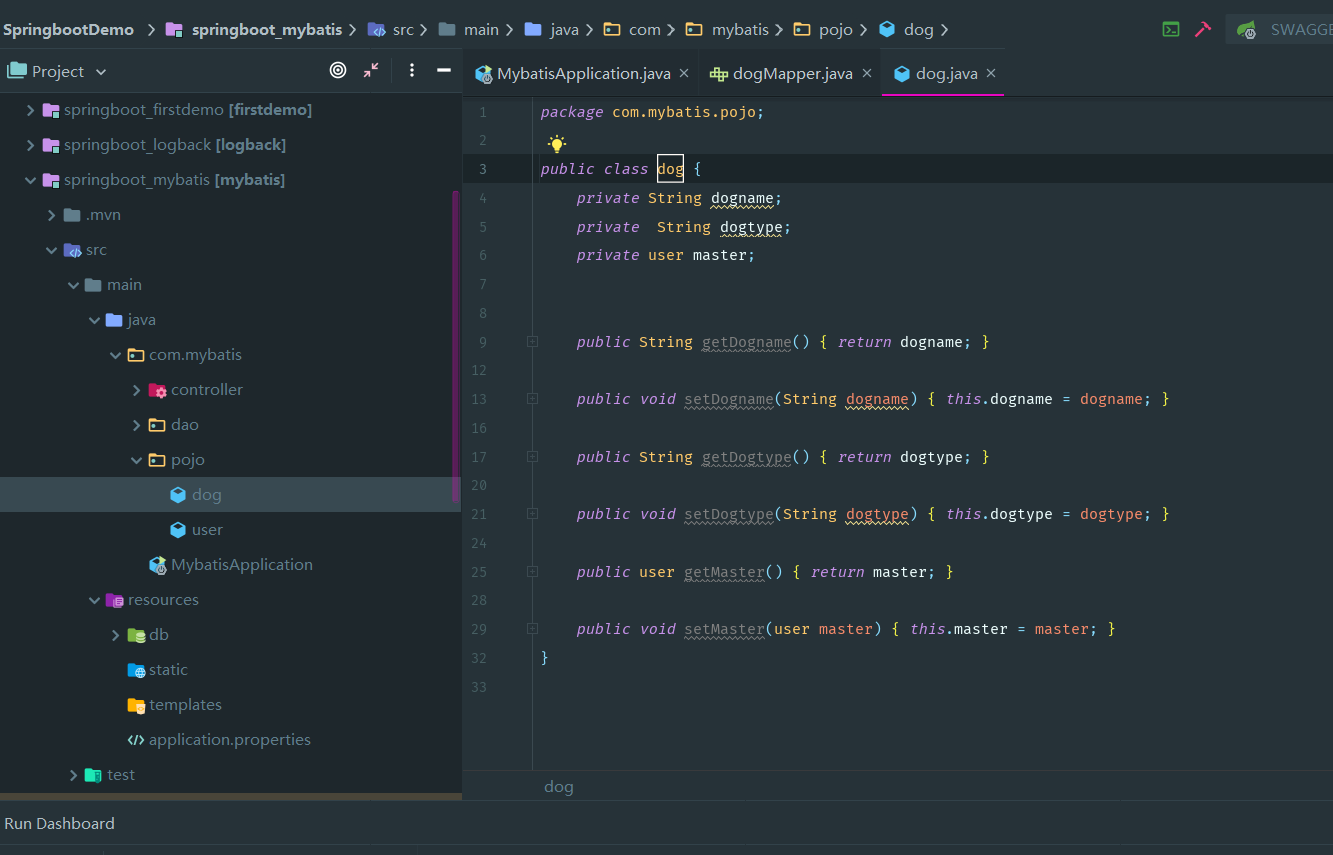Screen dimensions: 1333x855
Task: Open the Project view dropdown
Action: (x=100, y=72)
